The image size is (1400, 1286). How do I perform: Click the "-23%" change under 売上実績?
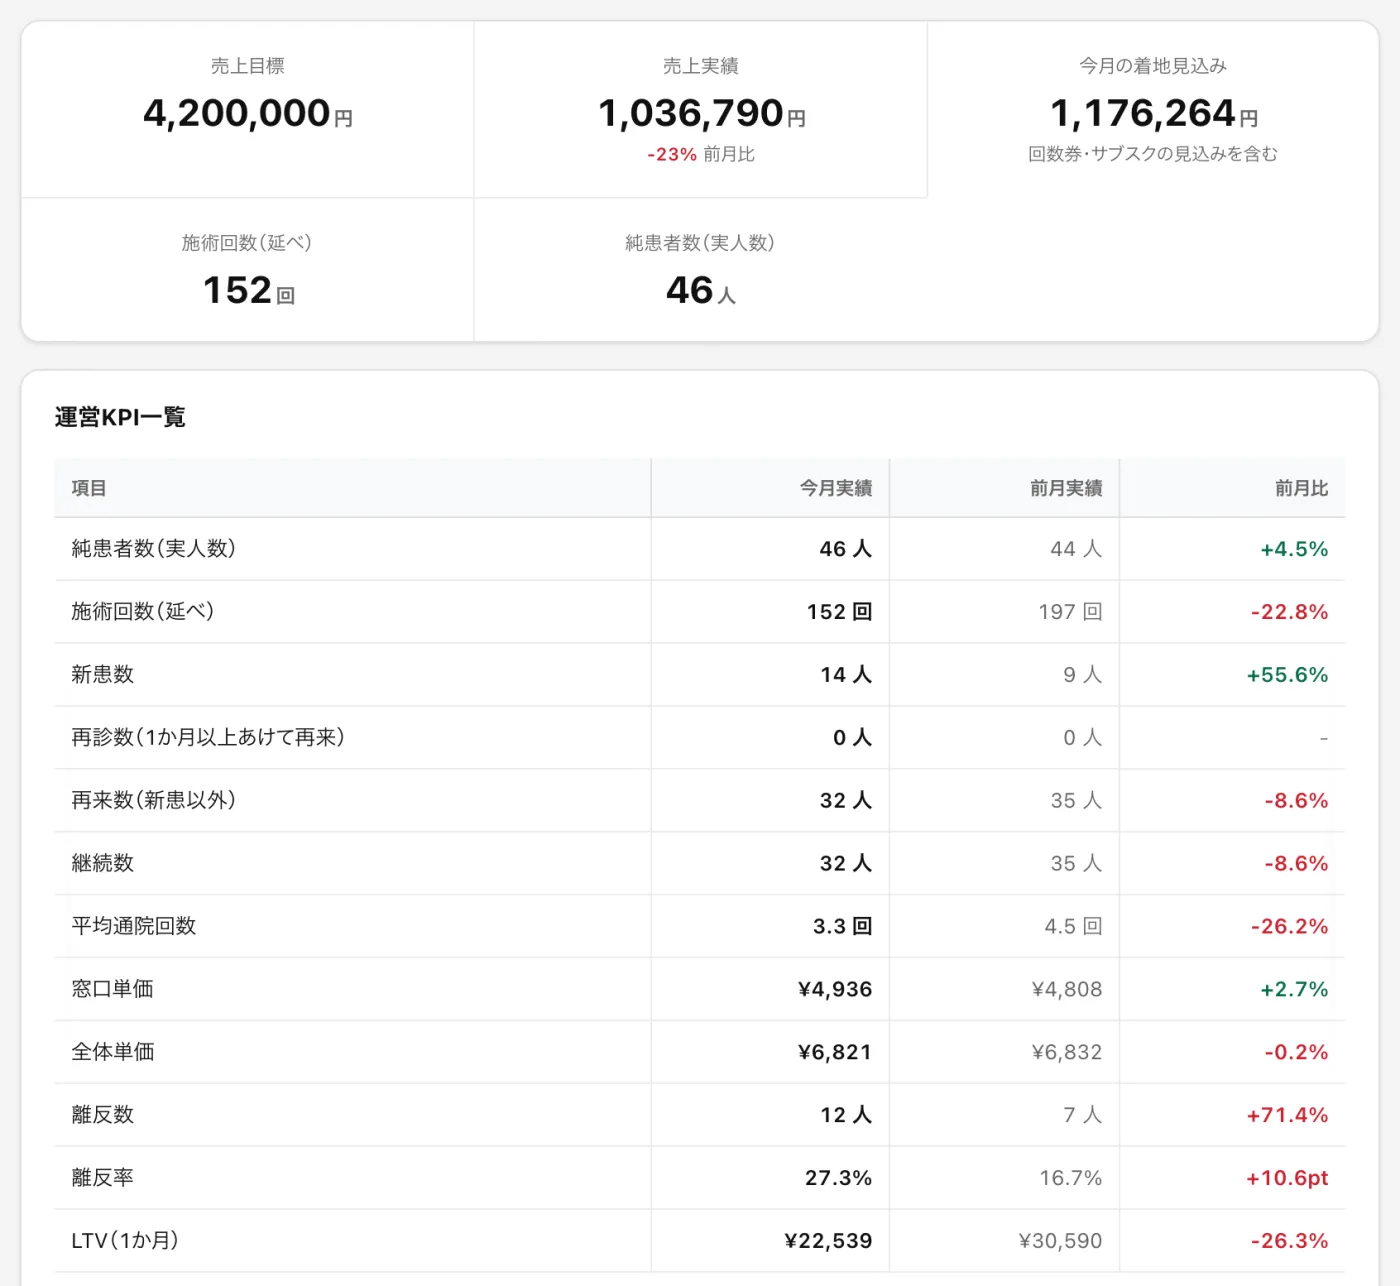[672, 154]
